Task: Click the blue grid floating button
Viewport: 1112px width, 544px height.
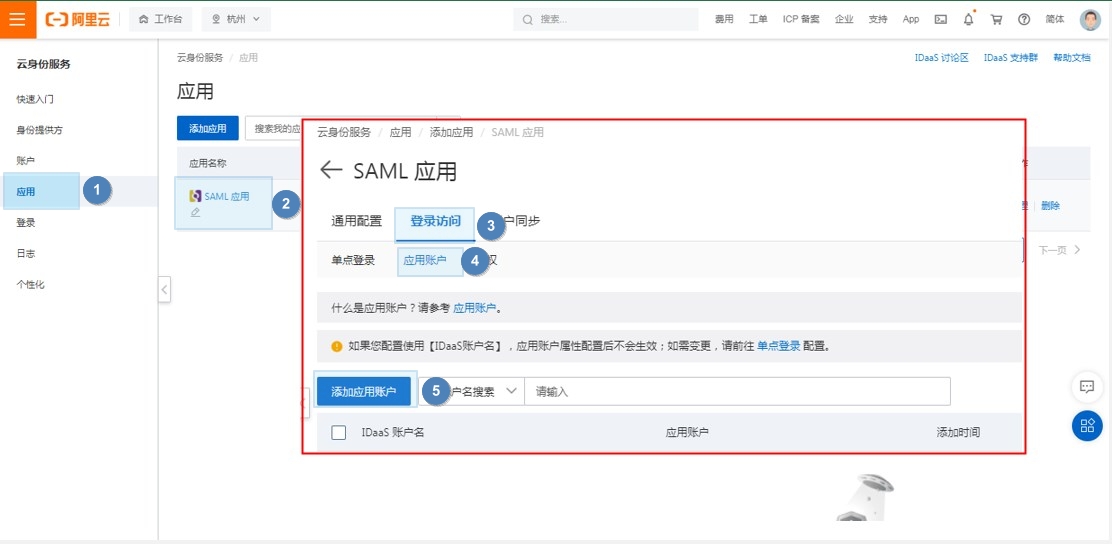Action: point(1087,426)
